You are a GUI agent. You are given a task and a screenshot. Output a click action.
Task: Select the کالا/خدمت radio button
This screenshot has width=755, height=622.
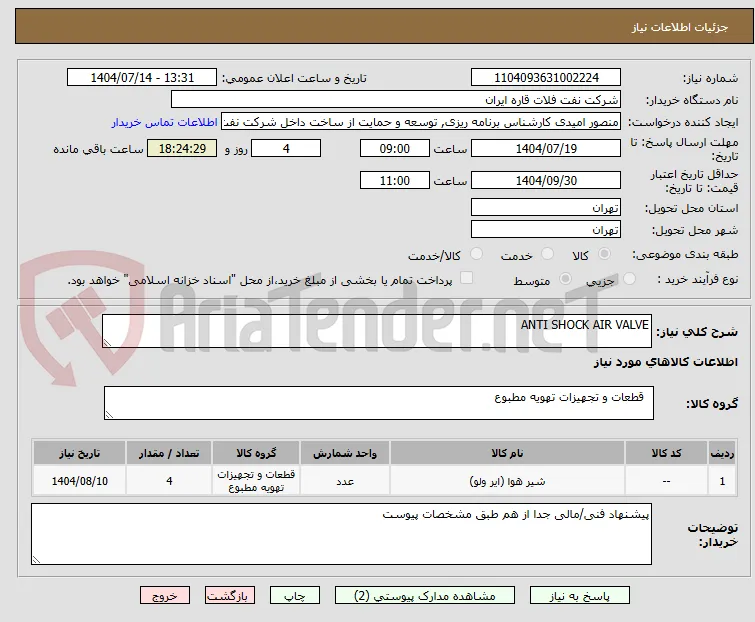(476, 254)
